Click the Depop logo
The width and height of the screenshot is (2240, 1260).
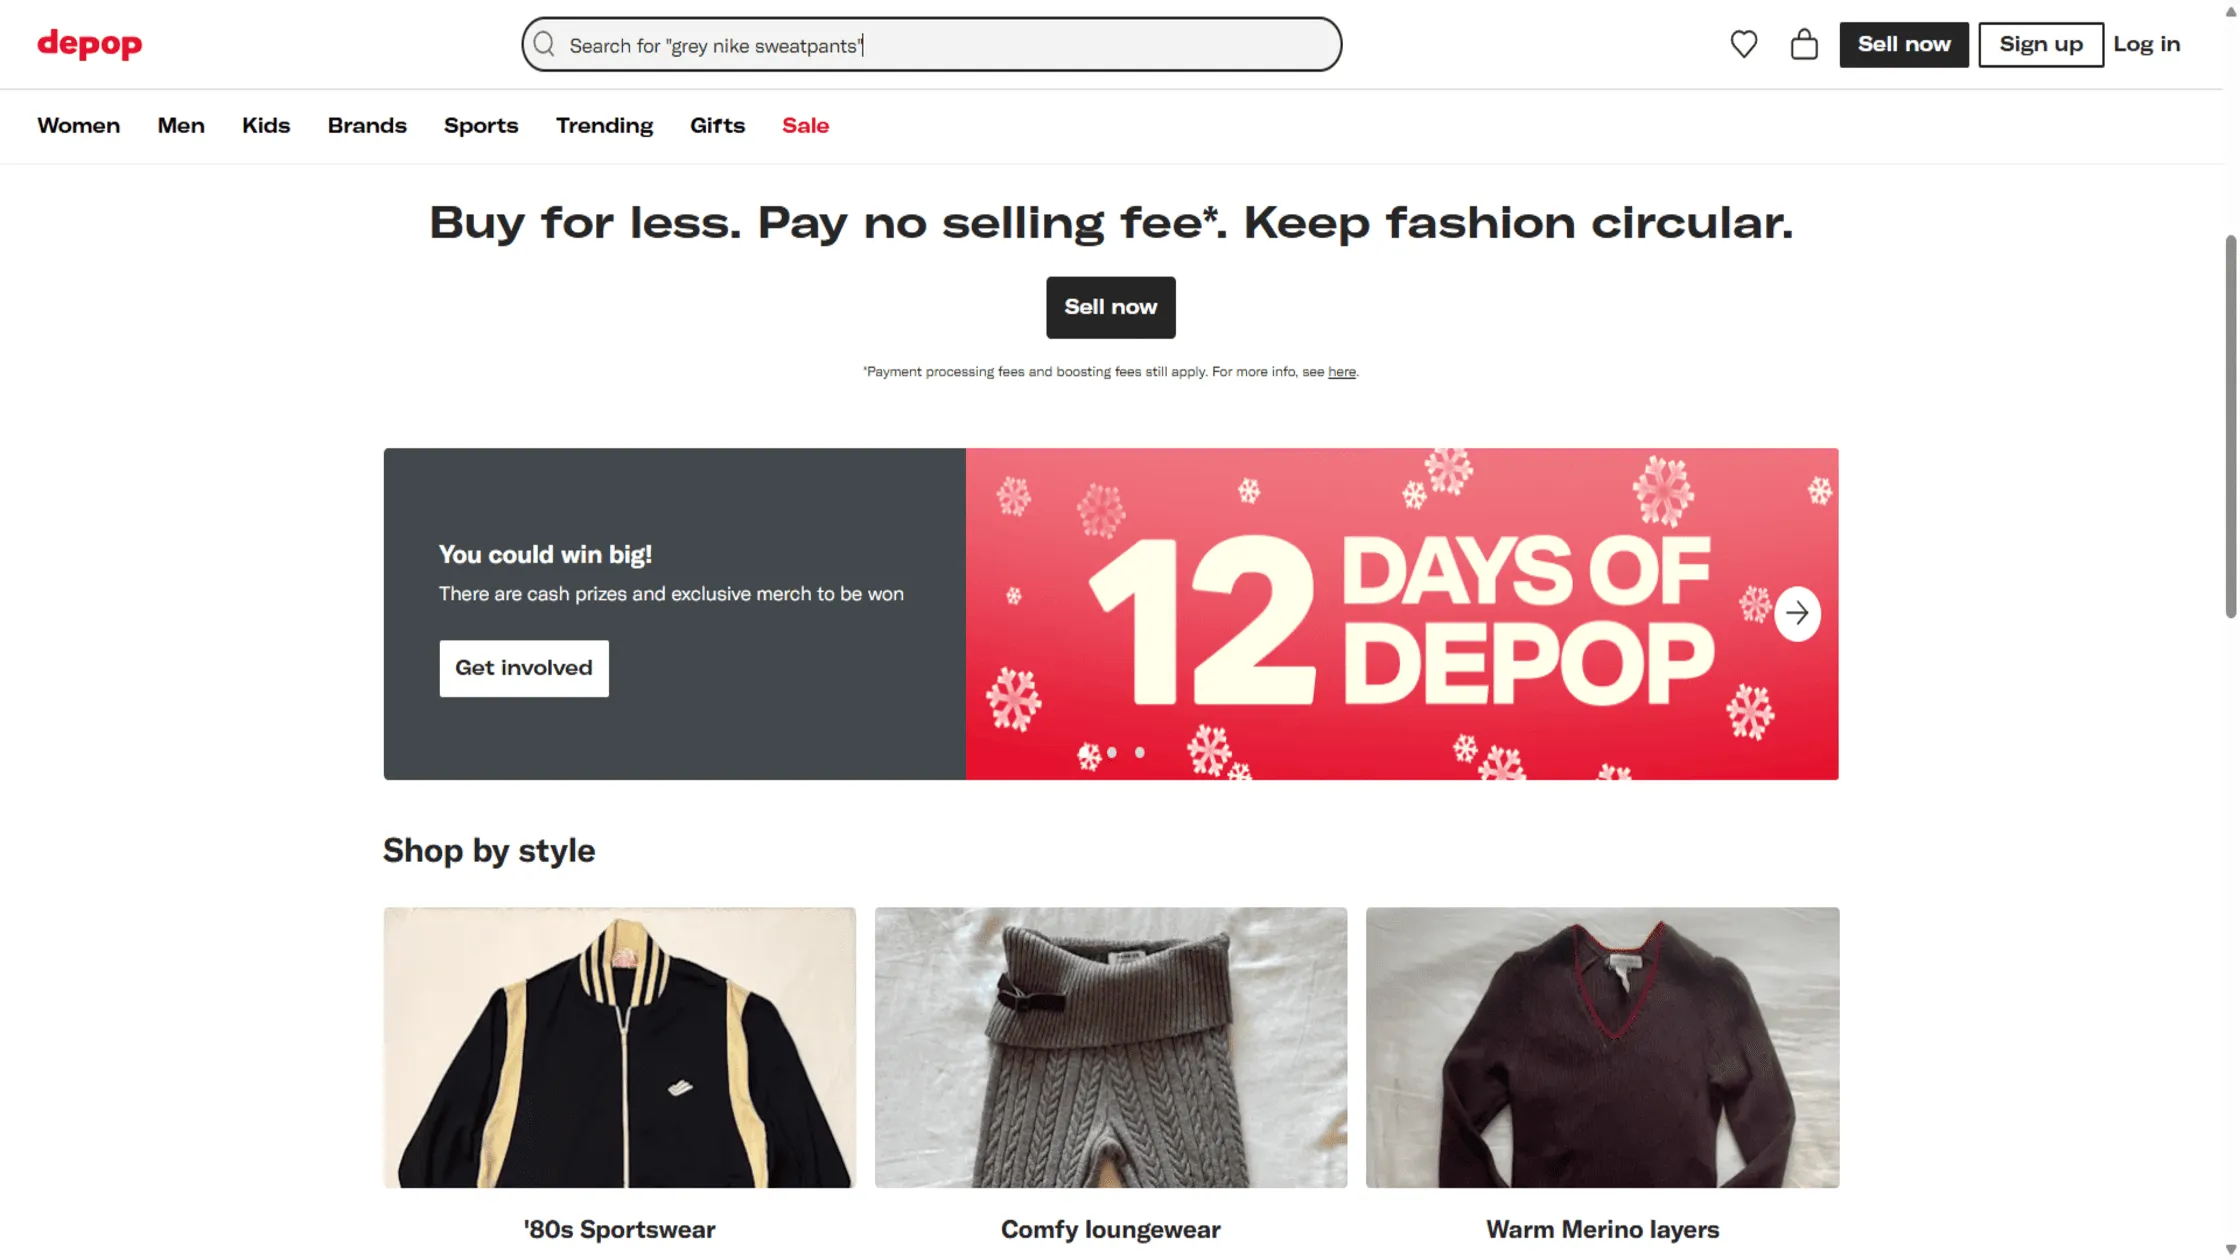88,44
